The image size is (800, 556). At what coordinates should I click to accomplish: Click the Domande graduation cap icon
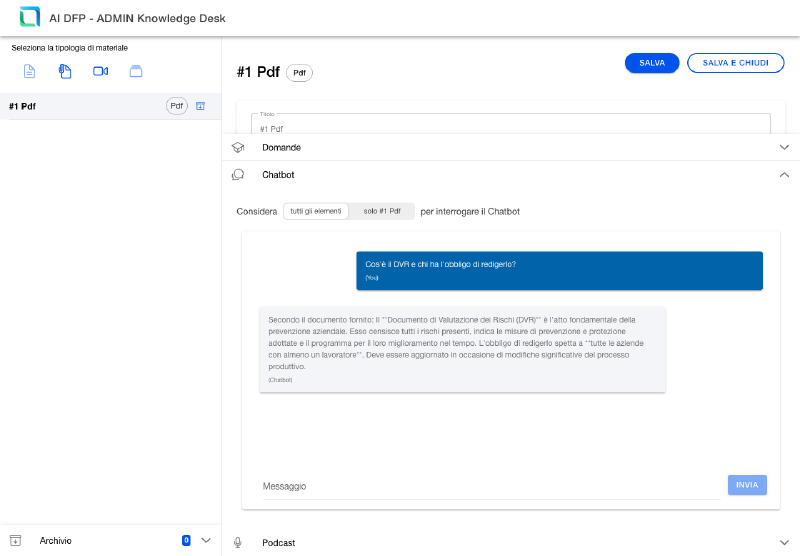238,147
